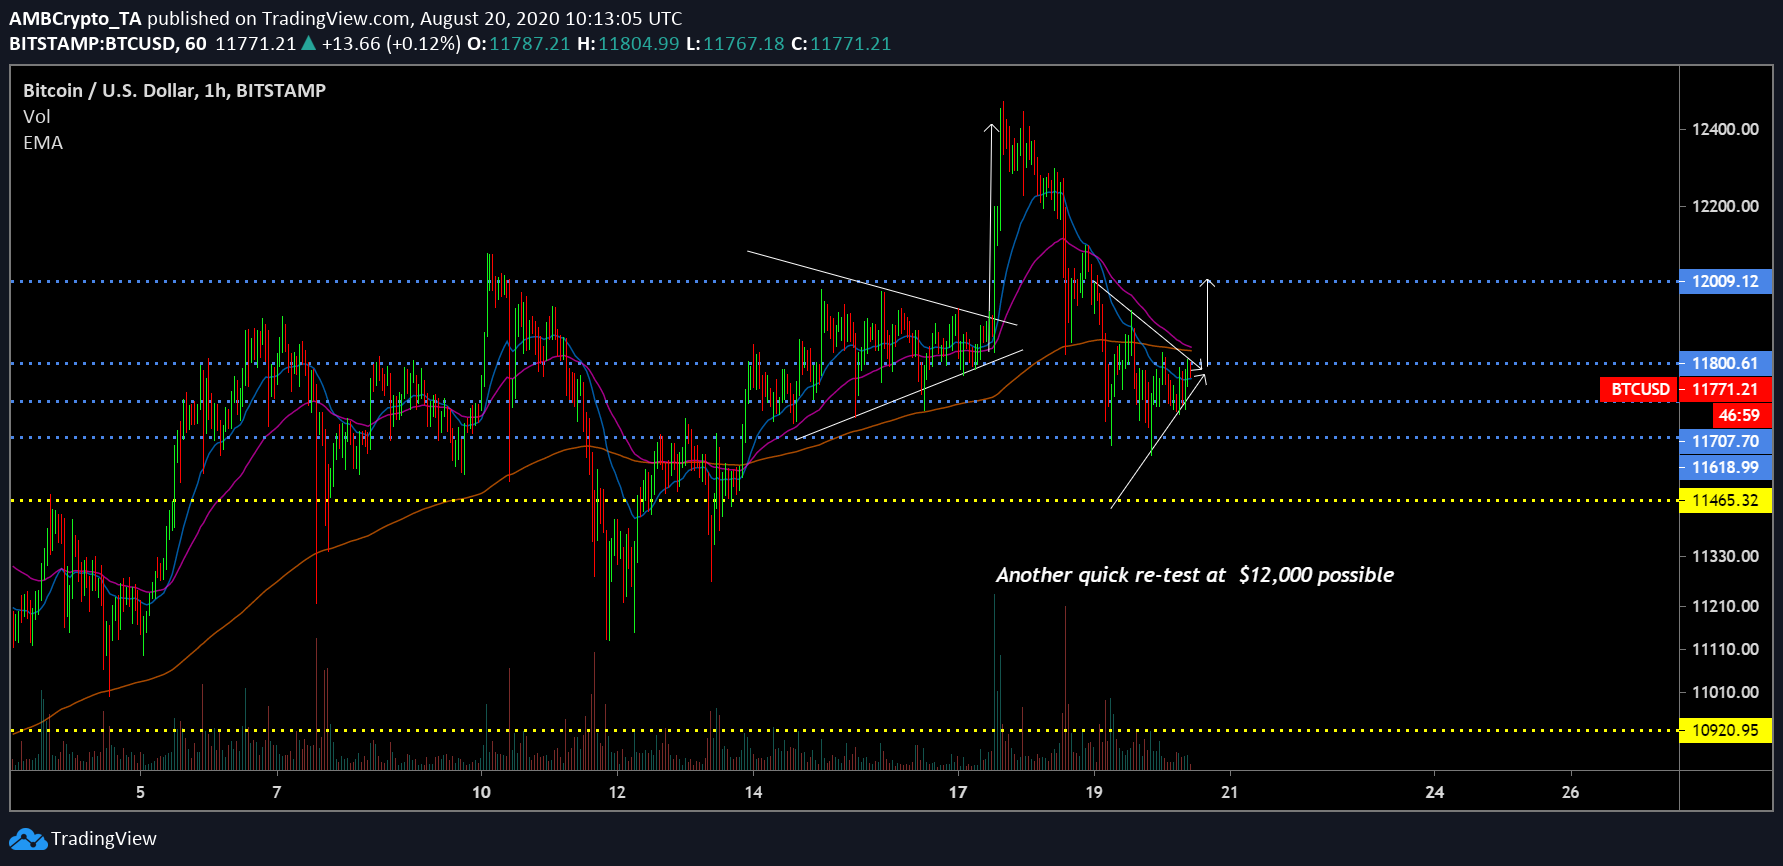Click the TradingView text at bottom left

pos(104,839)
